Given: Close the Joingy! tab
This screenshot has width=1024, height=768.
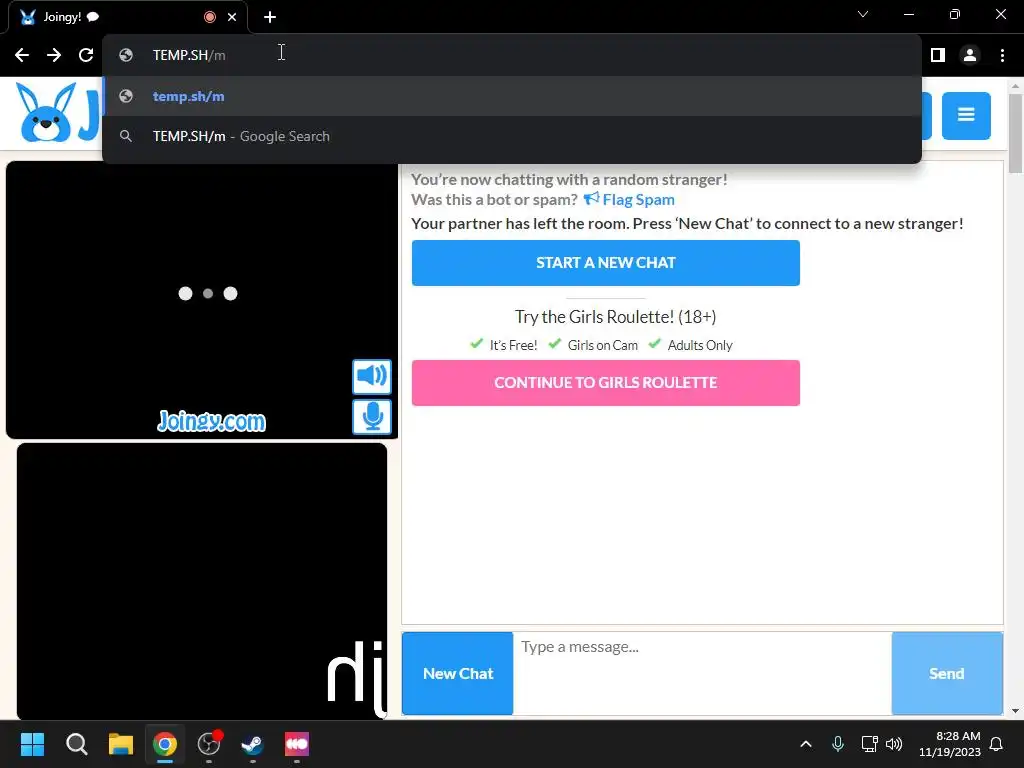Looking at the screenshot, I should click(x=232, y=17).
